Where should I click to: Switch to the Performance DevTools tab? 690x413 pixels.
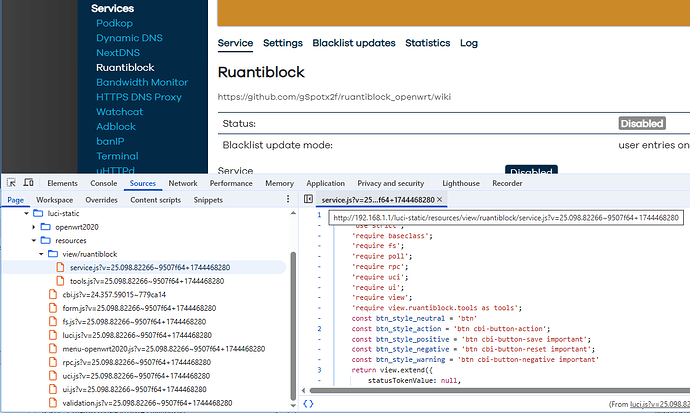click(231, 183)
